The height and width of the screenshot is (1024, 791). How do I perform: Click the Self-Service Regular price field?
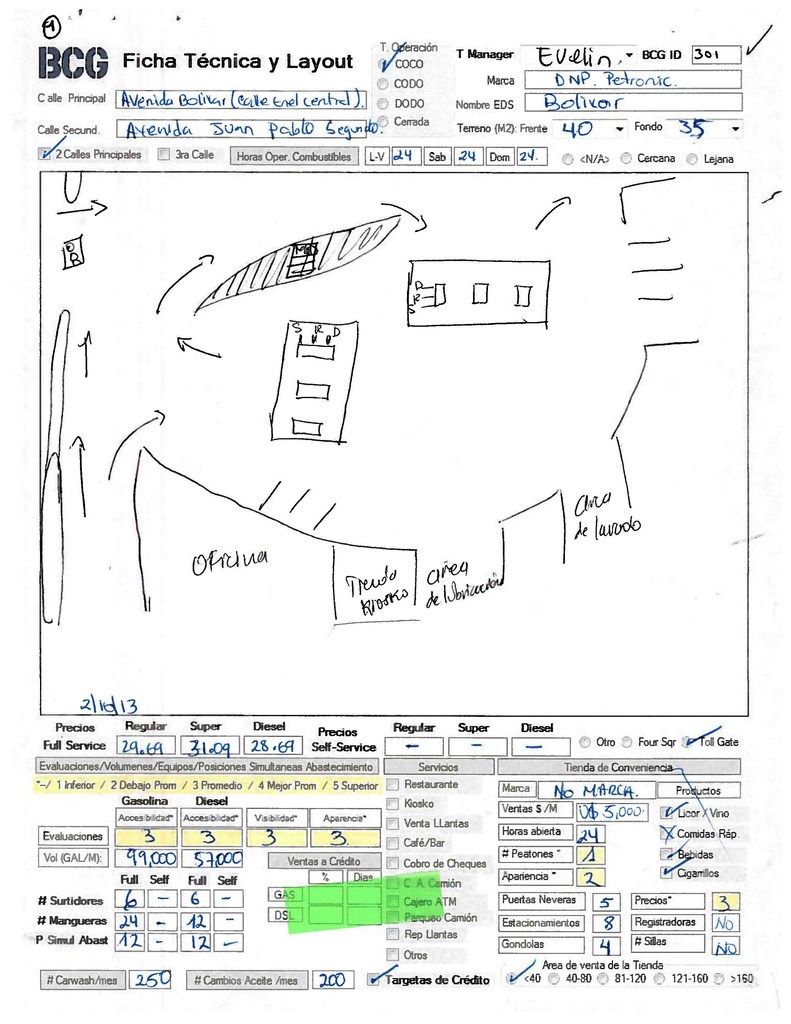pos(414,746)
